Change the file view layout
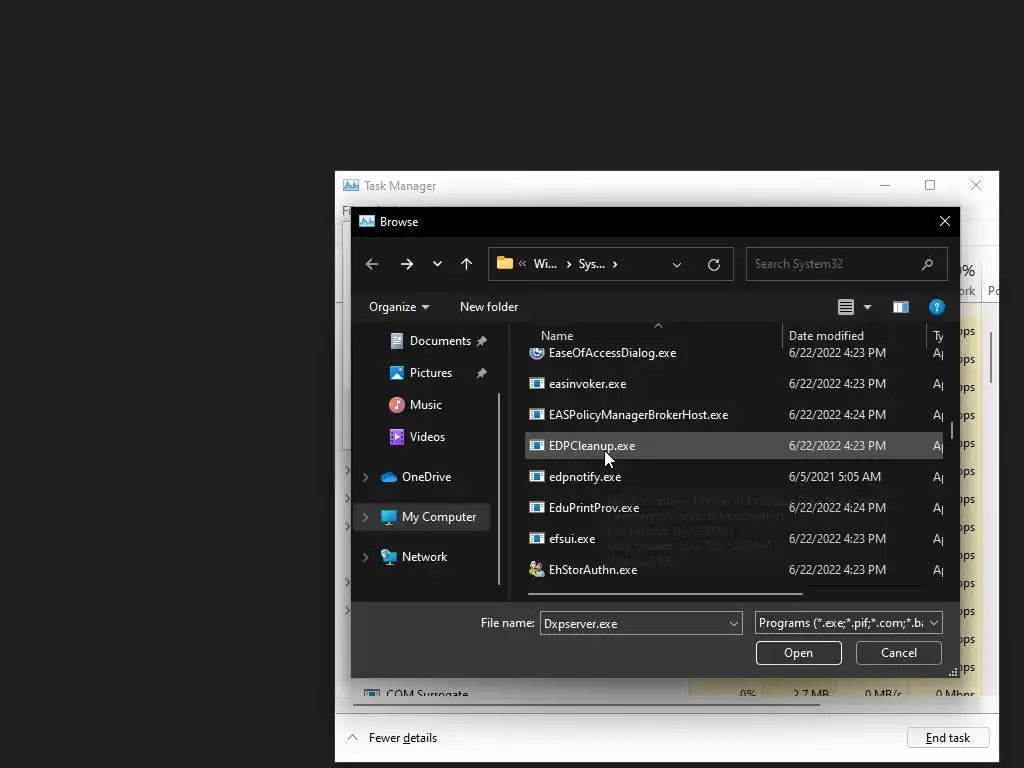 pos(846,307)
